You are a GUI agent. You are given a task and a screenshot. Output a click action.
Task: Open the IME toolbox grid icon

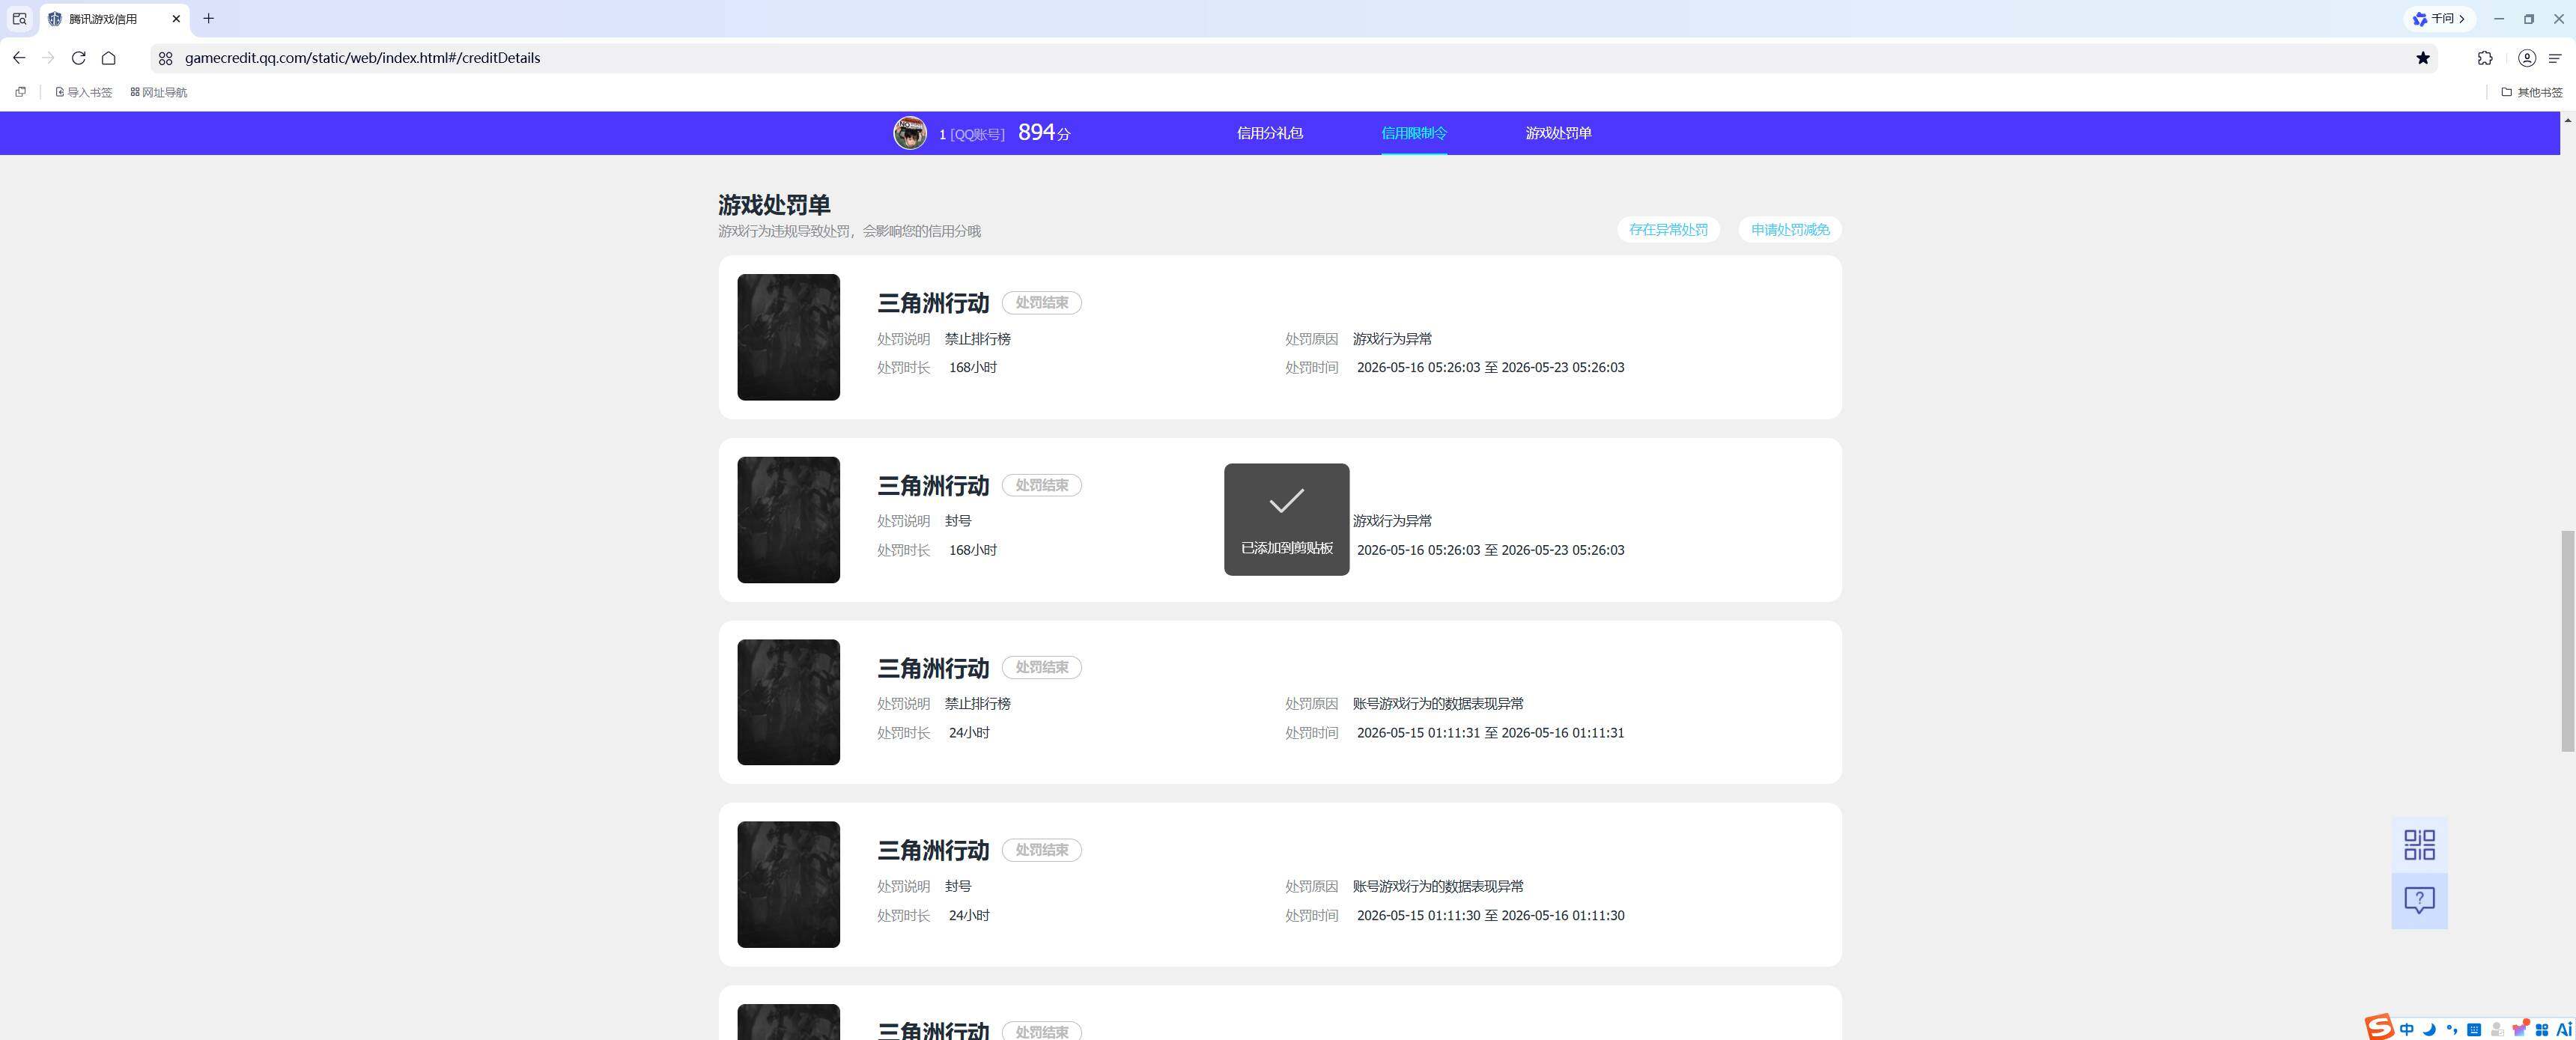point(2542,1030)
